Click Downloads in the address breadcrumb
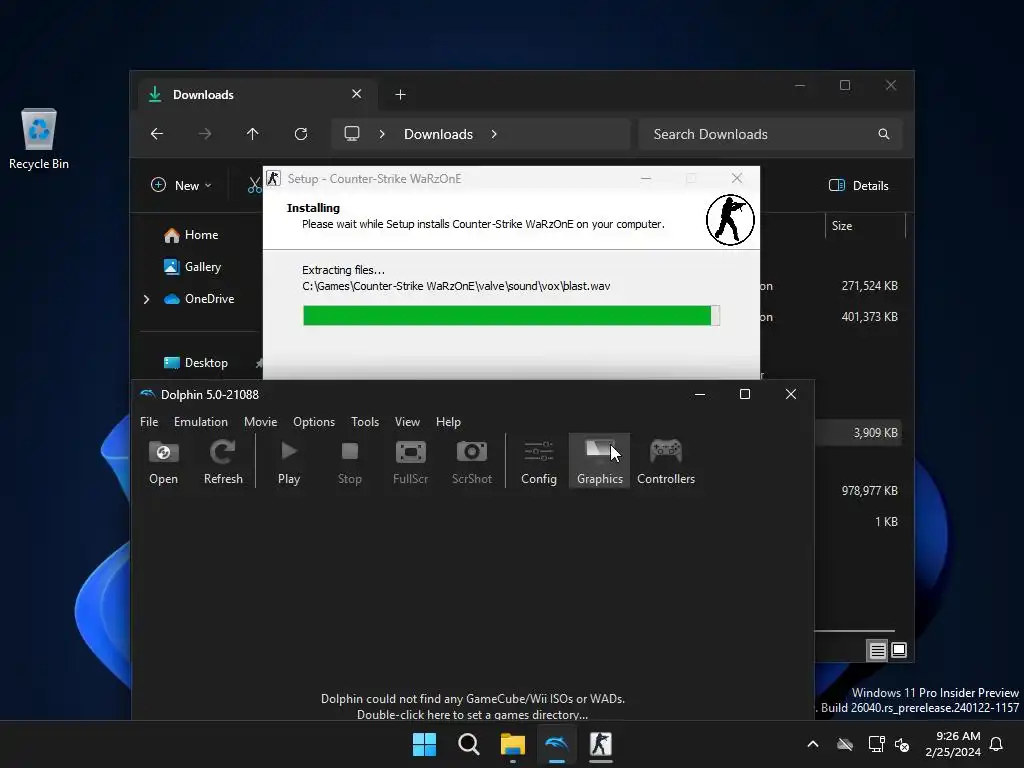This screenshot has width=1024, height=768. point(438,134)
